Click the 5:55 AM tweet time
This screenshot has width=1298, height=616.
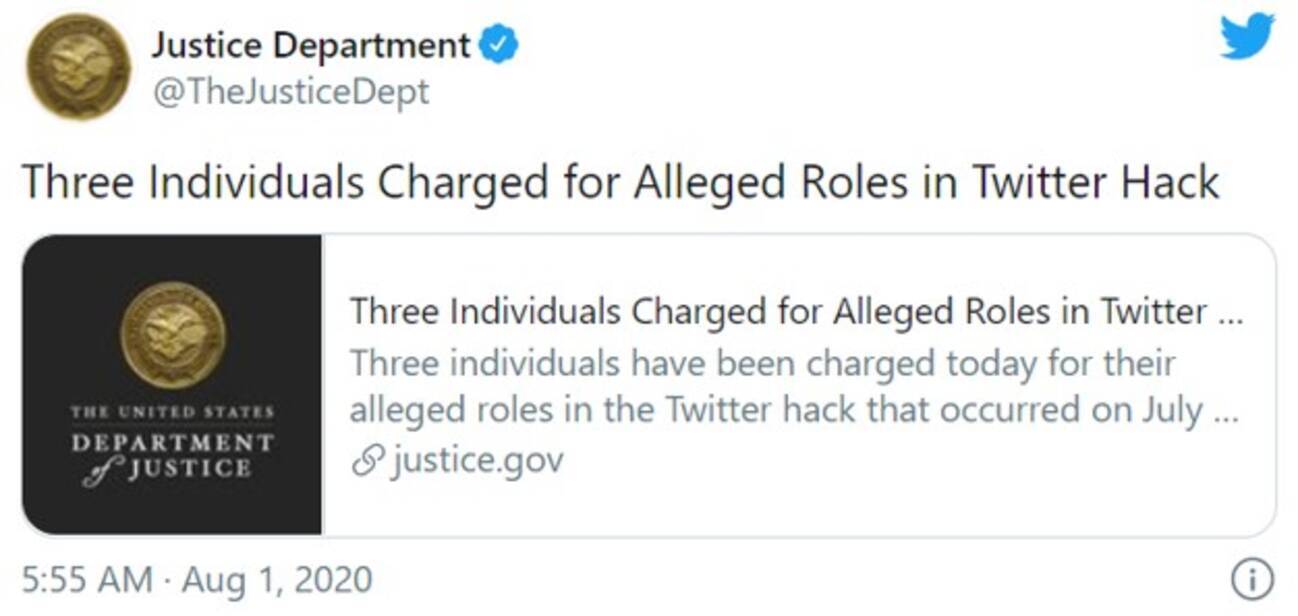coord(88,579)
